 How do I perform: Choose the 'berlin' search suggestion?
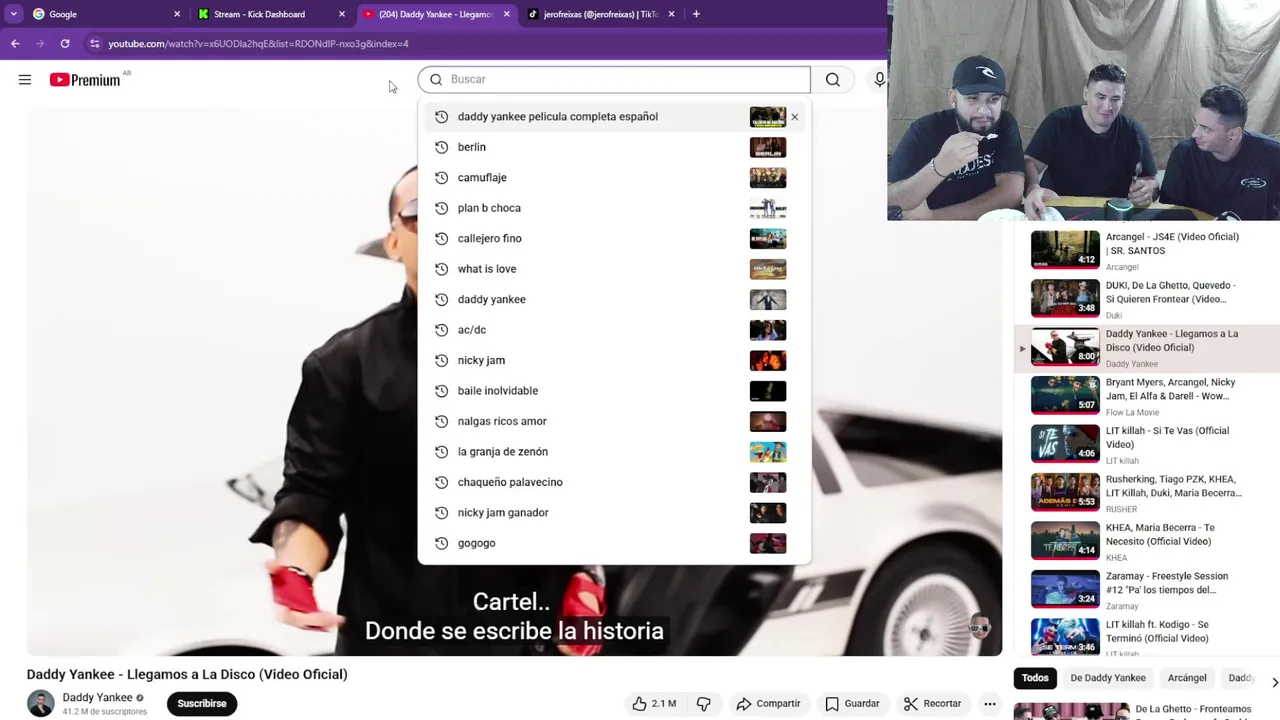click(614, 147)
